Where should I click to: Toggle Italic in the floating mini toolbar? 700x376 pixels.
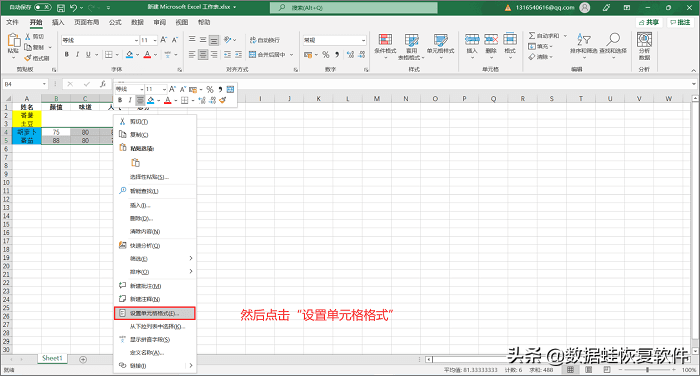tap(130, 100)
